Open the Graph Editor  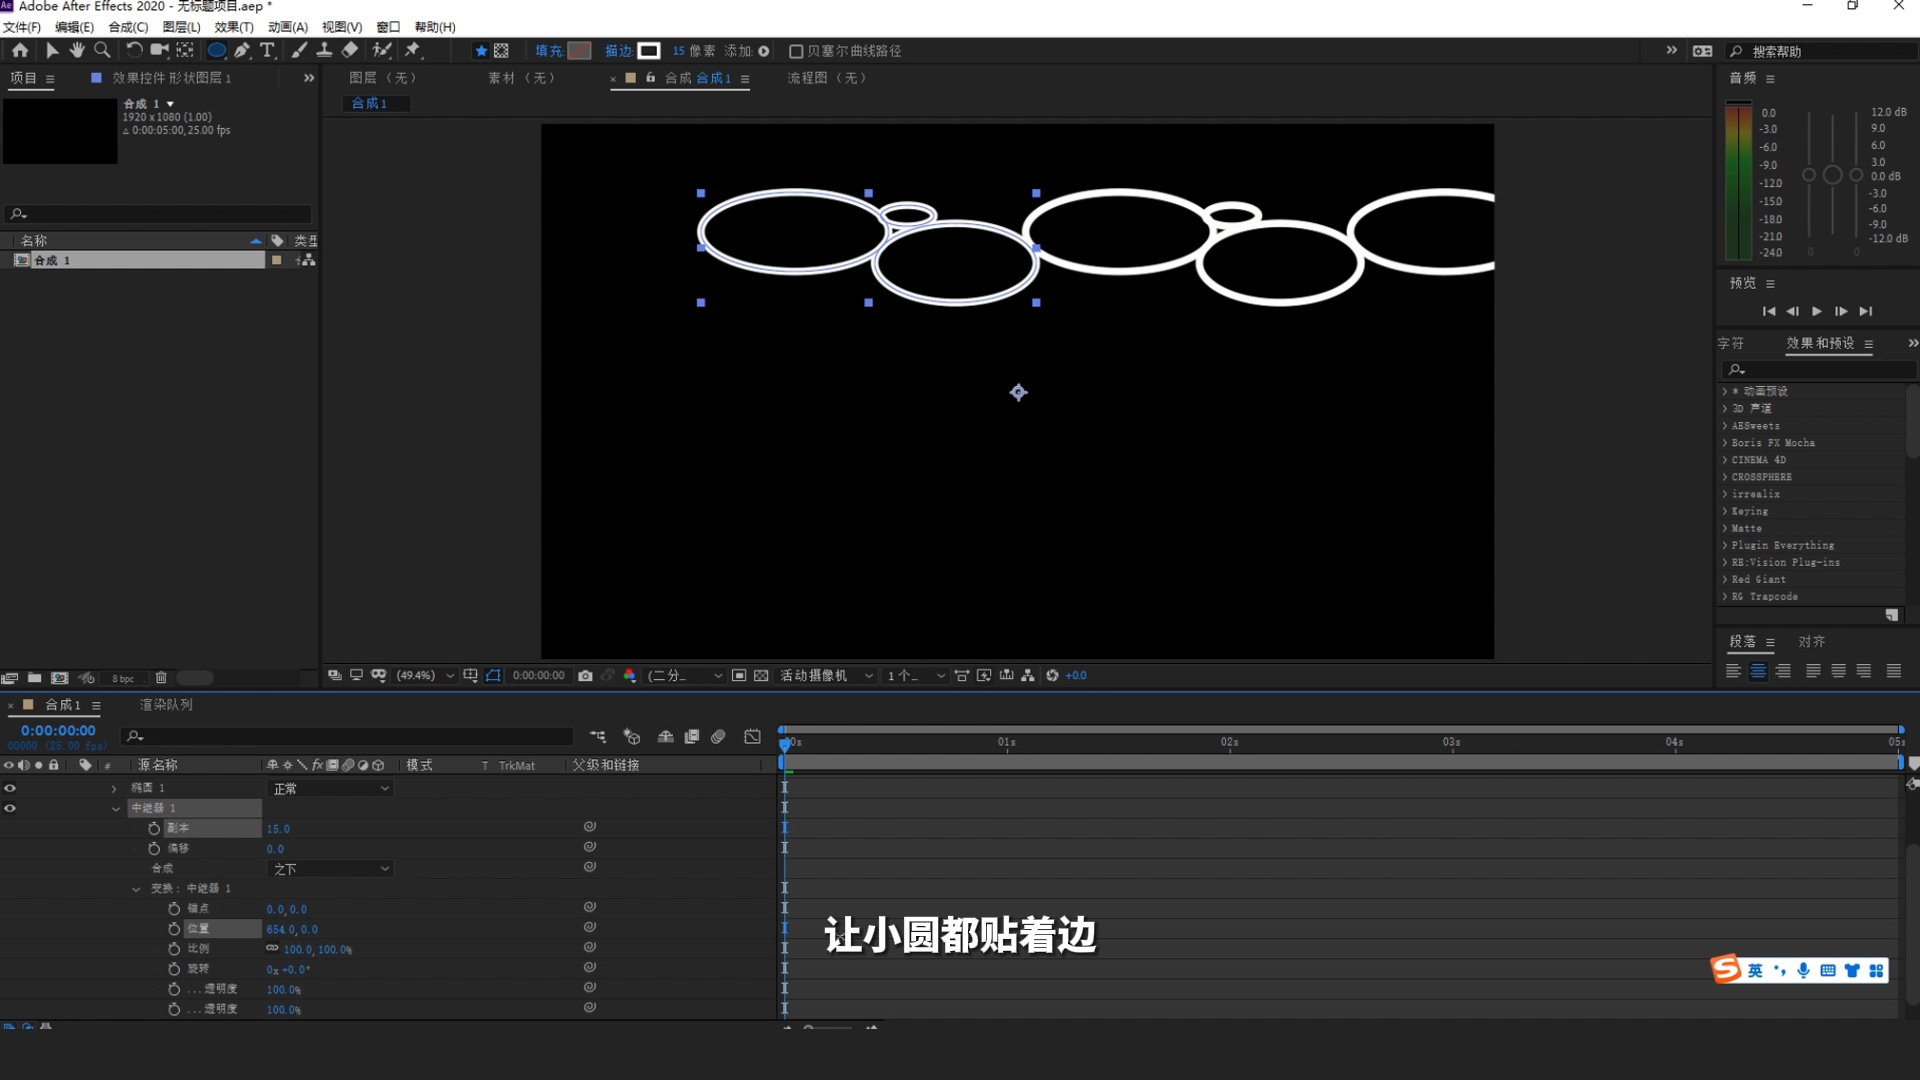(752, 737)
